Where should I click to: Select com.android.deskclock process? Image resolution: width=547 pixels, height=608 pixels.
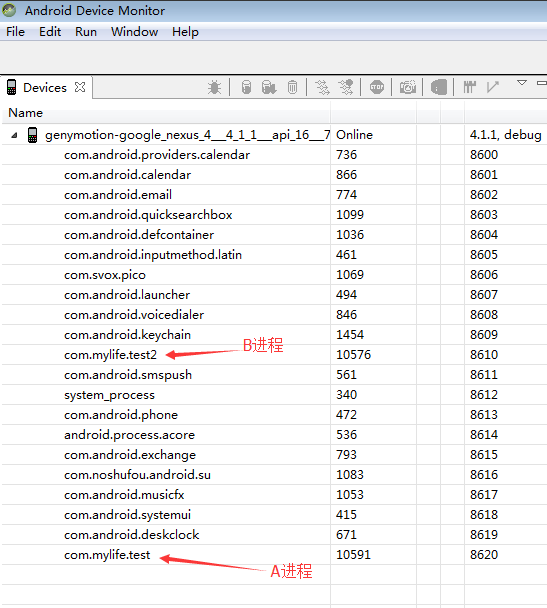point(273,535)
